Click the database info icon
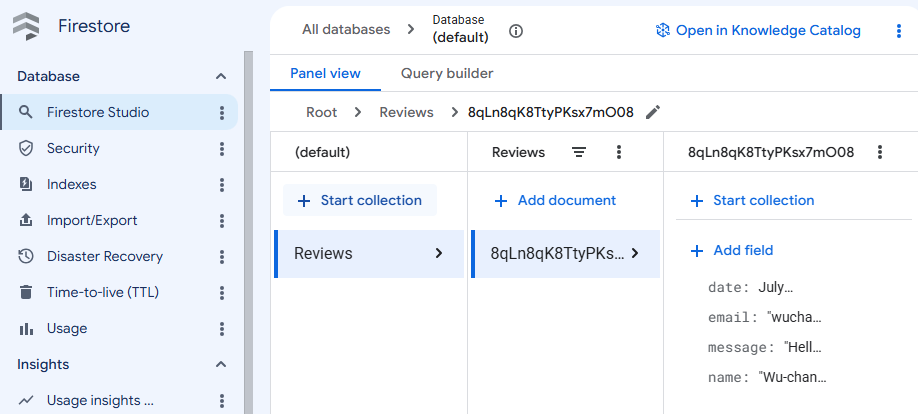918x414 pixels. pyautogui.click(x=516, y=31)
